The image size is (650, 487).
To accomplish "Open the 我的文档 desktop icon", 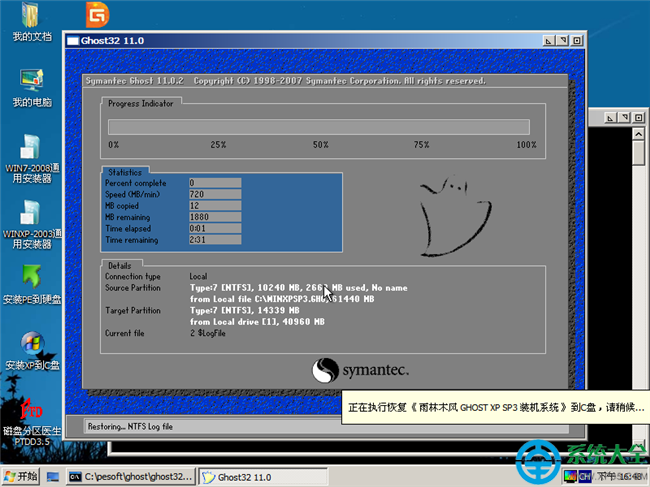I will tap(30, 21).
